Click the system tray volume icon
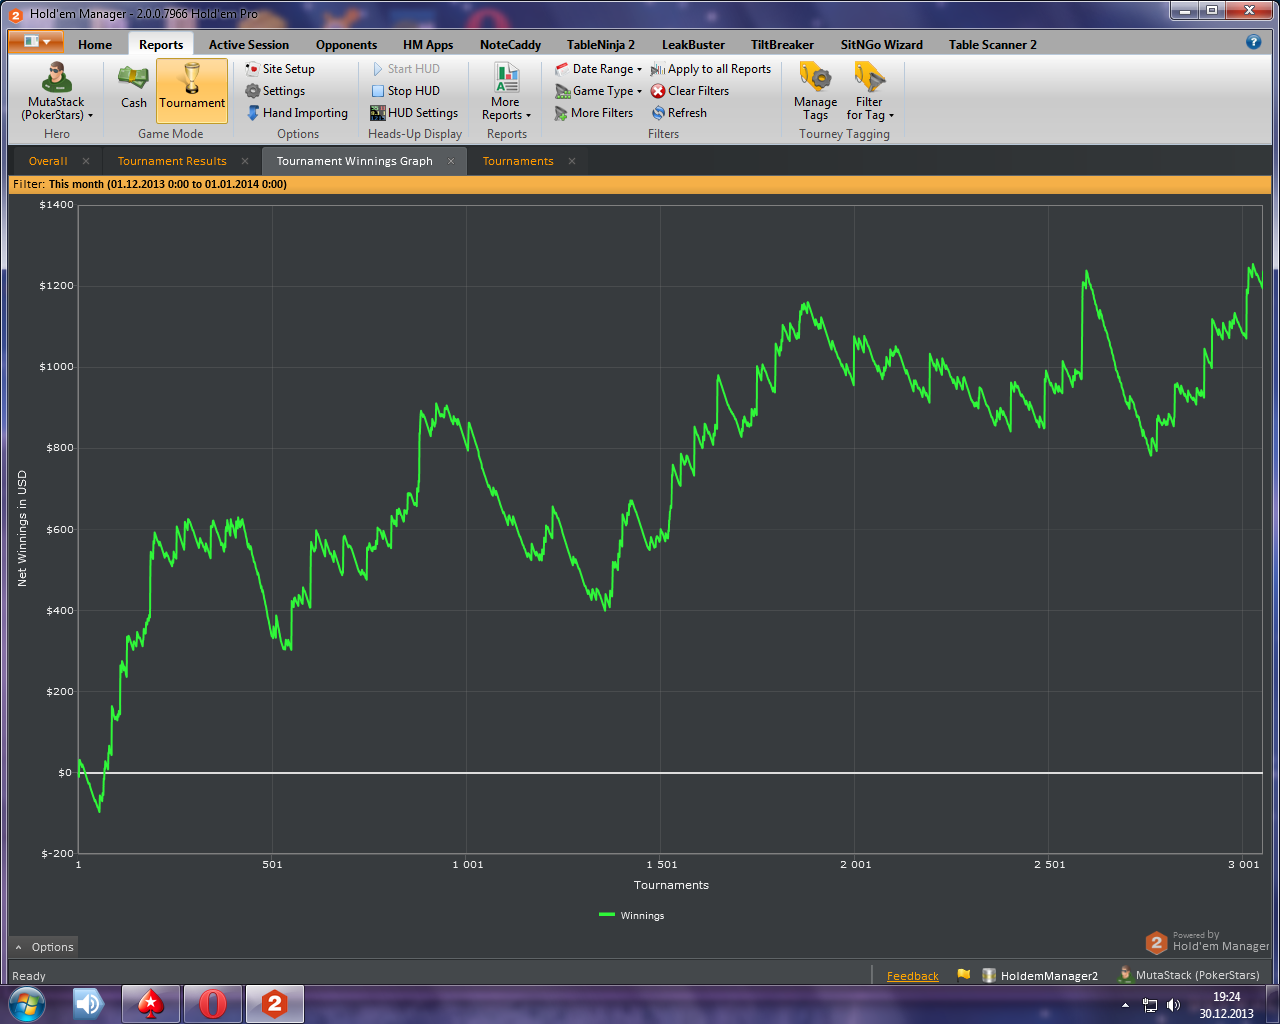1280x1024 pixels. [1173, 1005]
